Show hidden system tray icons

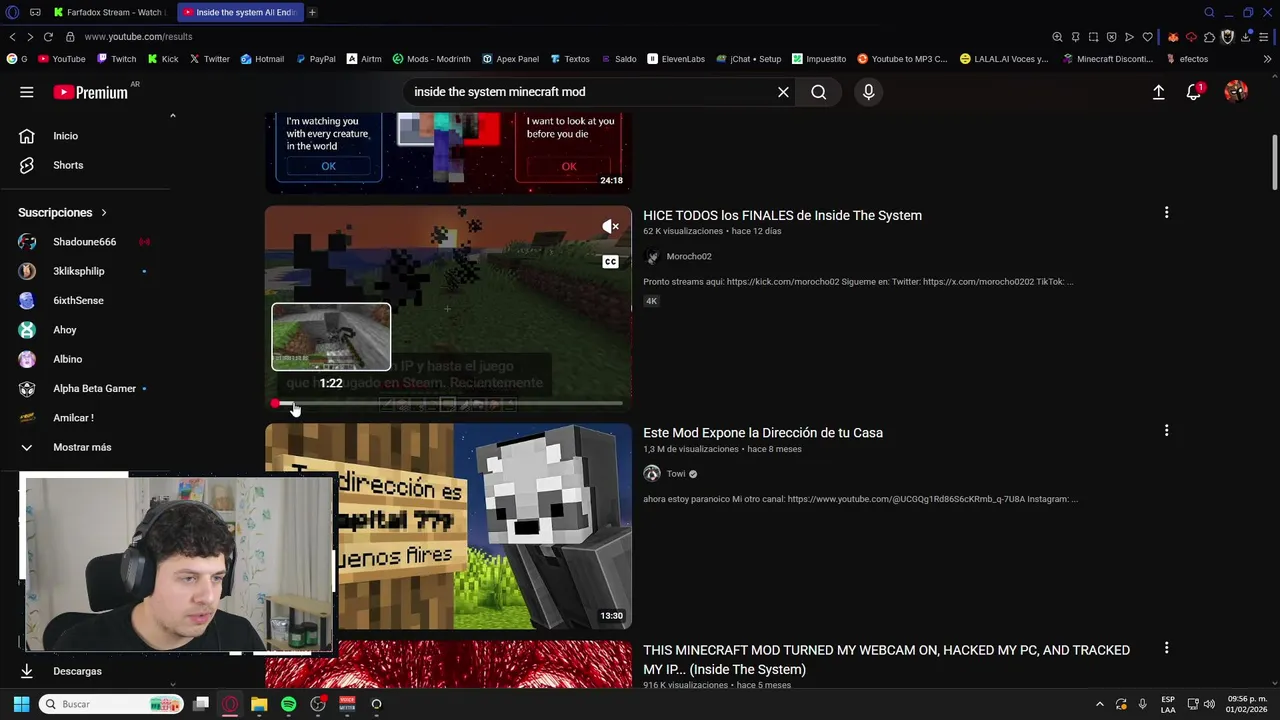1100,704
